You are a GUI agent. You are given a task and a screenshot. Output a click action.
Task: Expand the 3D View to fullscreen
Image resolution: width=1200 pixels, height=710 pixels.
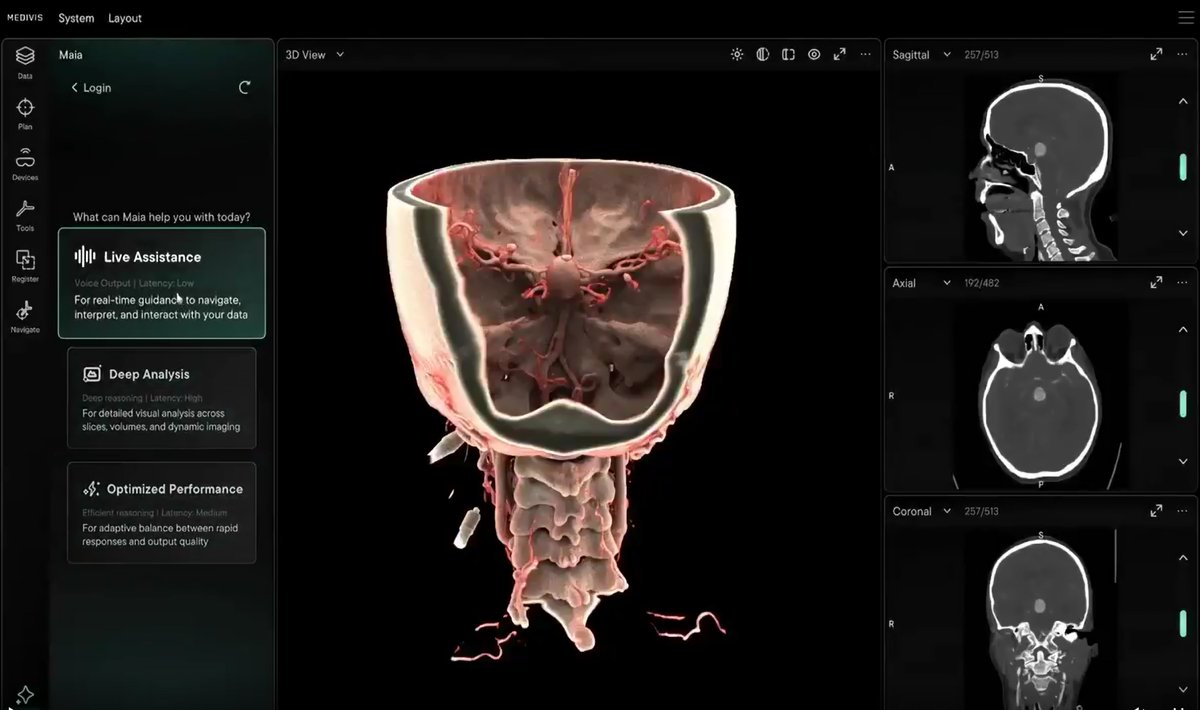point(840,55)
